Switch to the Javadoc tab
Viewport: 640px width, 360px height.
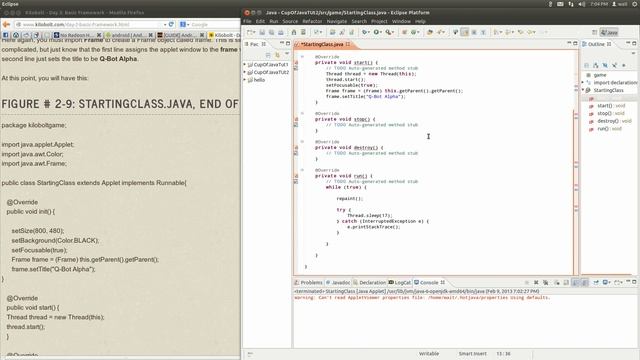pos(338,282)
